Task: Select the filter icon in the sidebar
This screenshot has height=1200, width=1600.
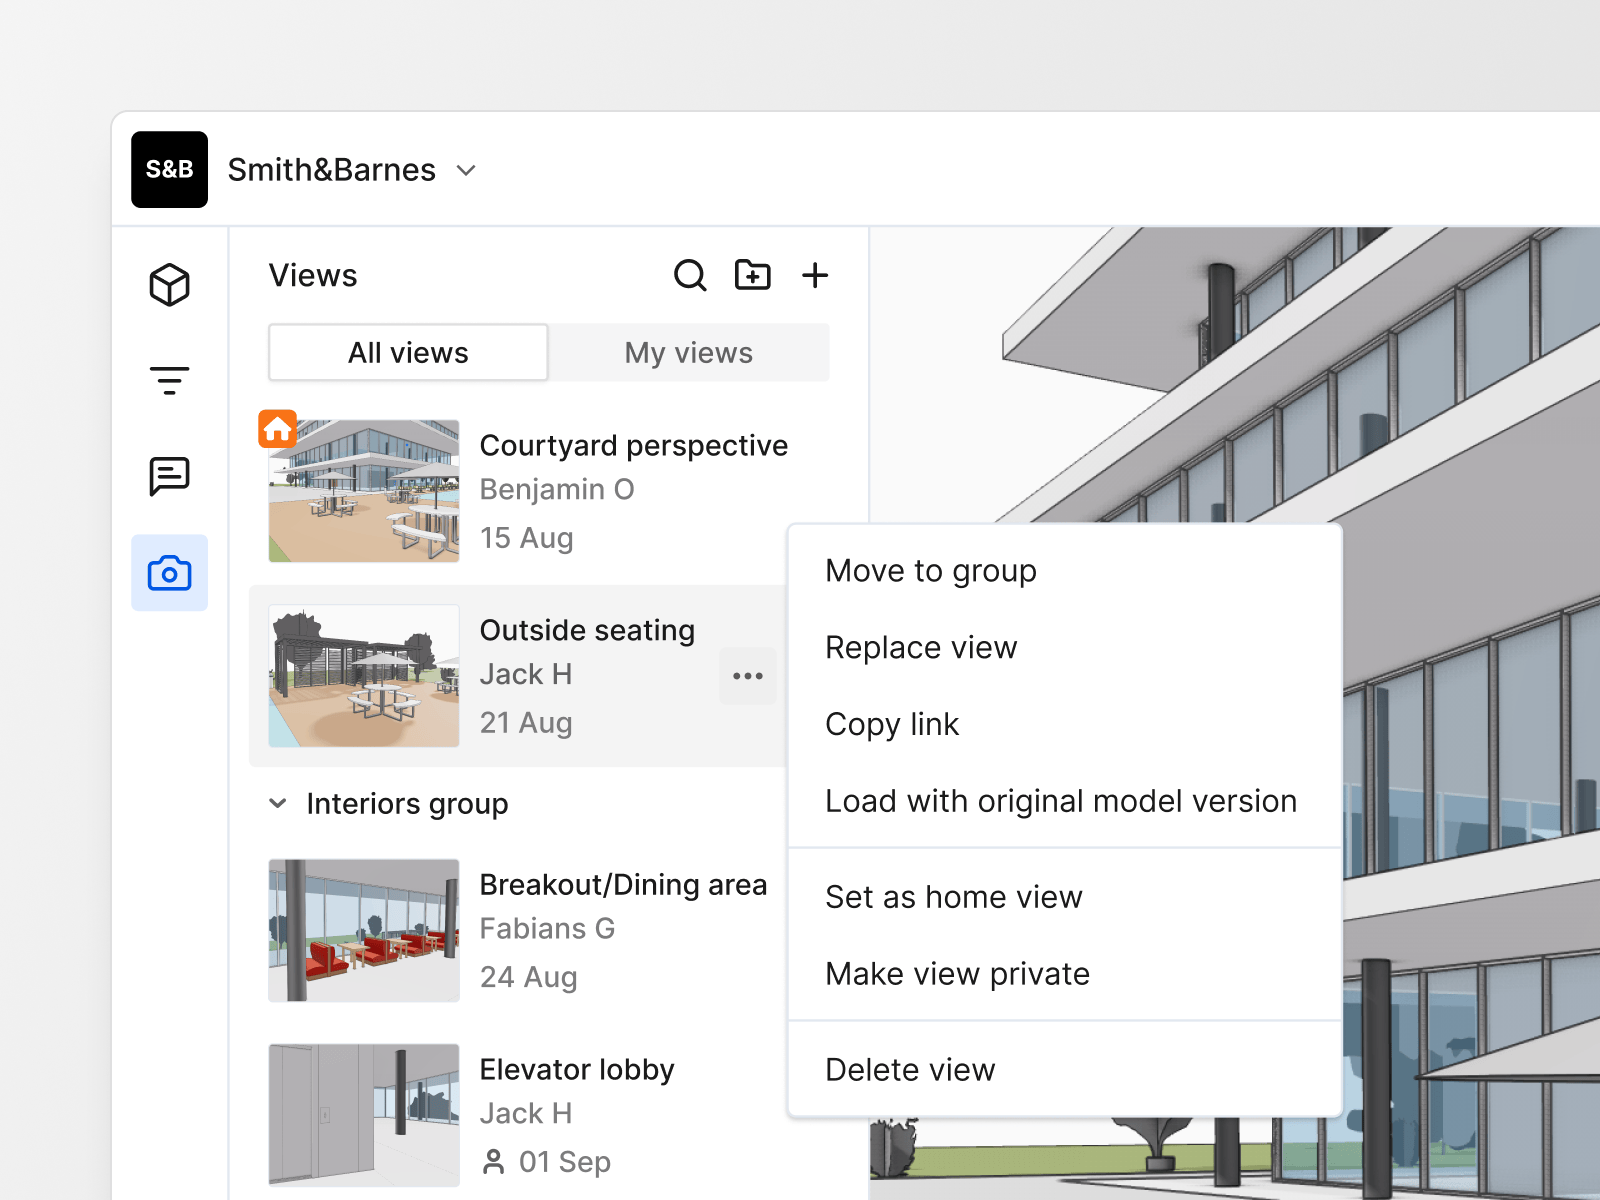Action: pos(170,380)
